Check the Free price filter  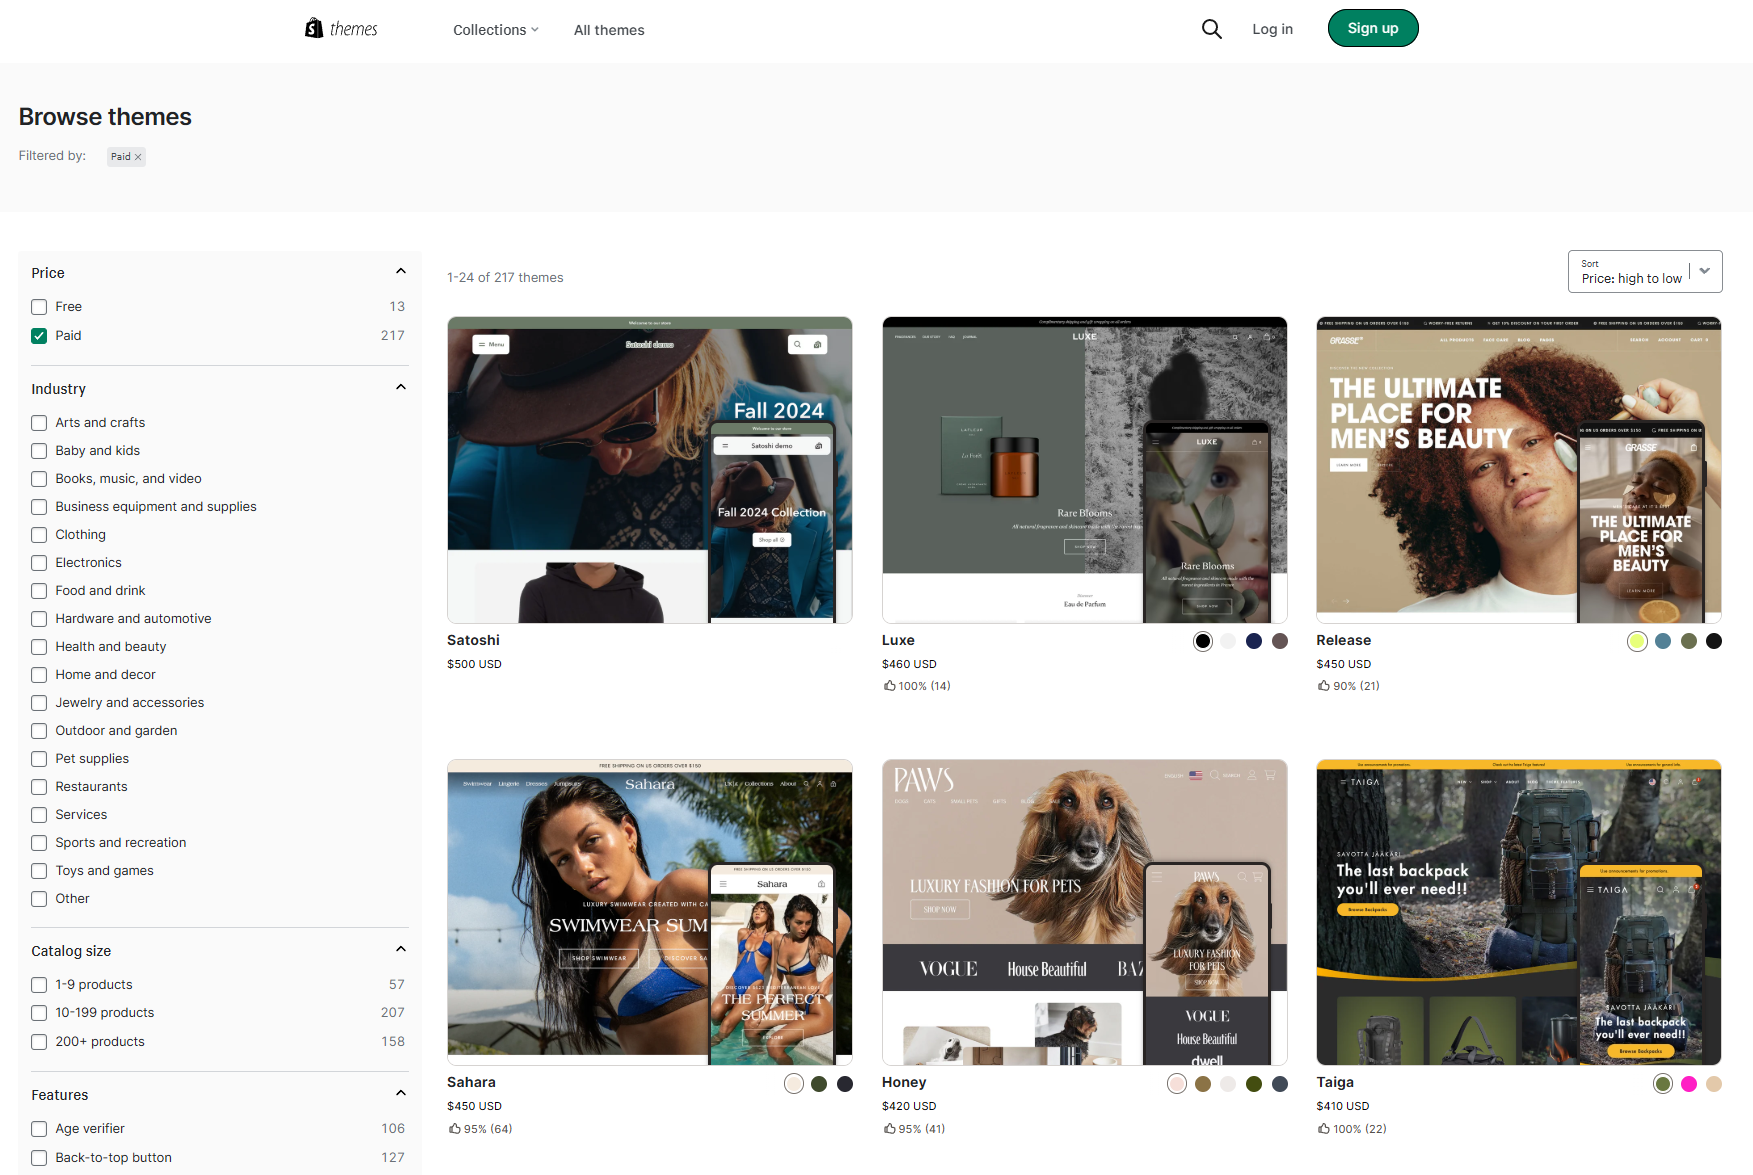coord(39,307)
